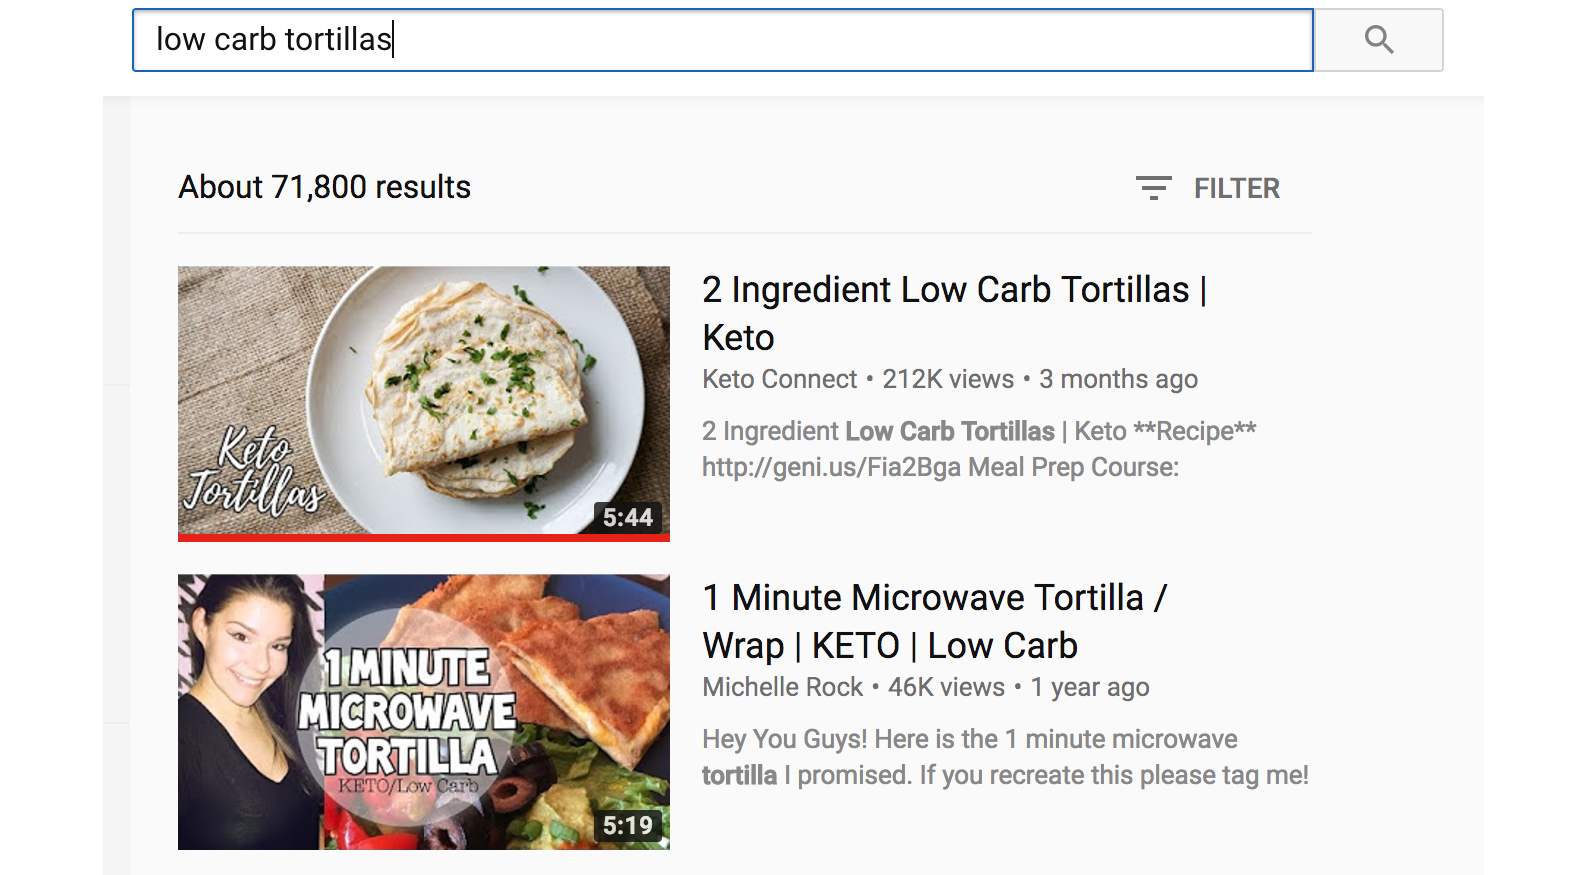The width and height of the screenshot is (1587, 875).
Task: Click inside the search input field
Action: click(x=700, y=41)
